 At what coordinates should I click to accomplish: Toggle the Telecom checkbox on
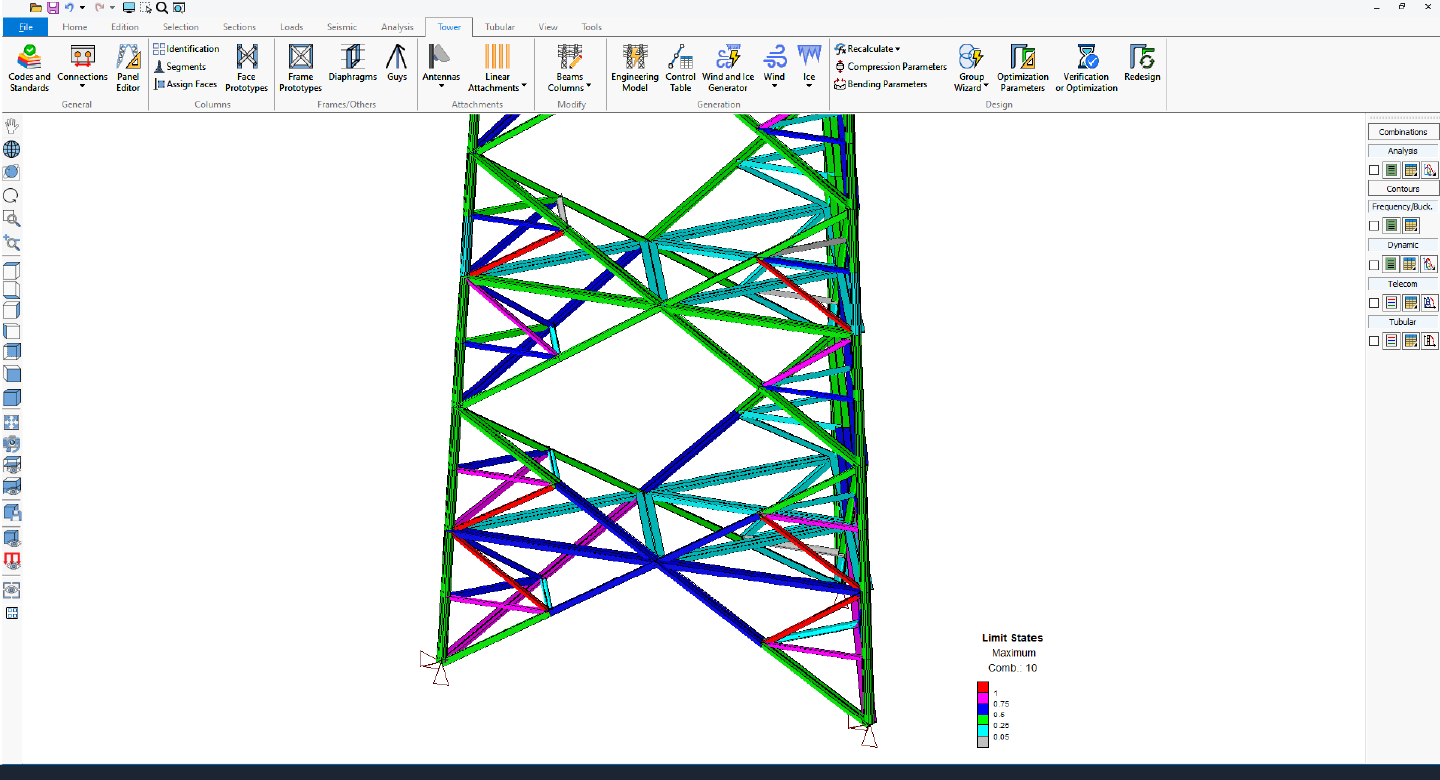coord(1374,302)
